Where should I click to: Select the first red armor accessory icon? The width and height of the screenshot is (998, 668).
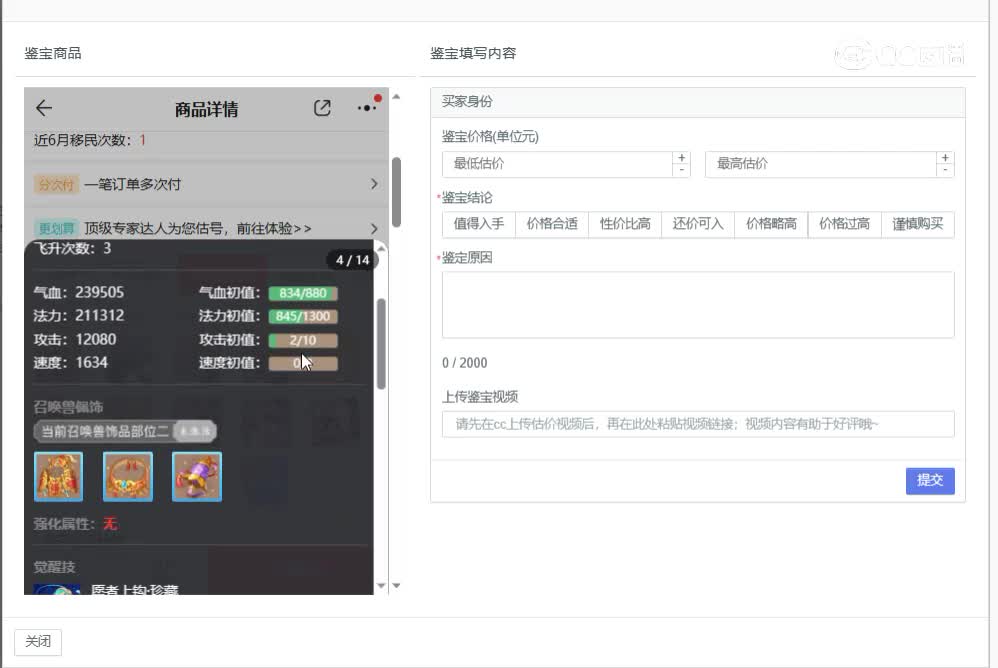pos(58,476)
